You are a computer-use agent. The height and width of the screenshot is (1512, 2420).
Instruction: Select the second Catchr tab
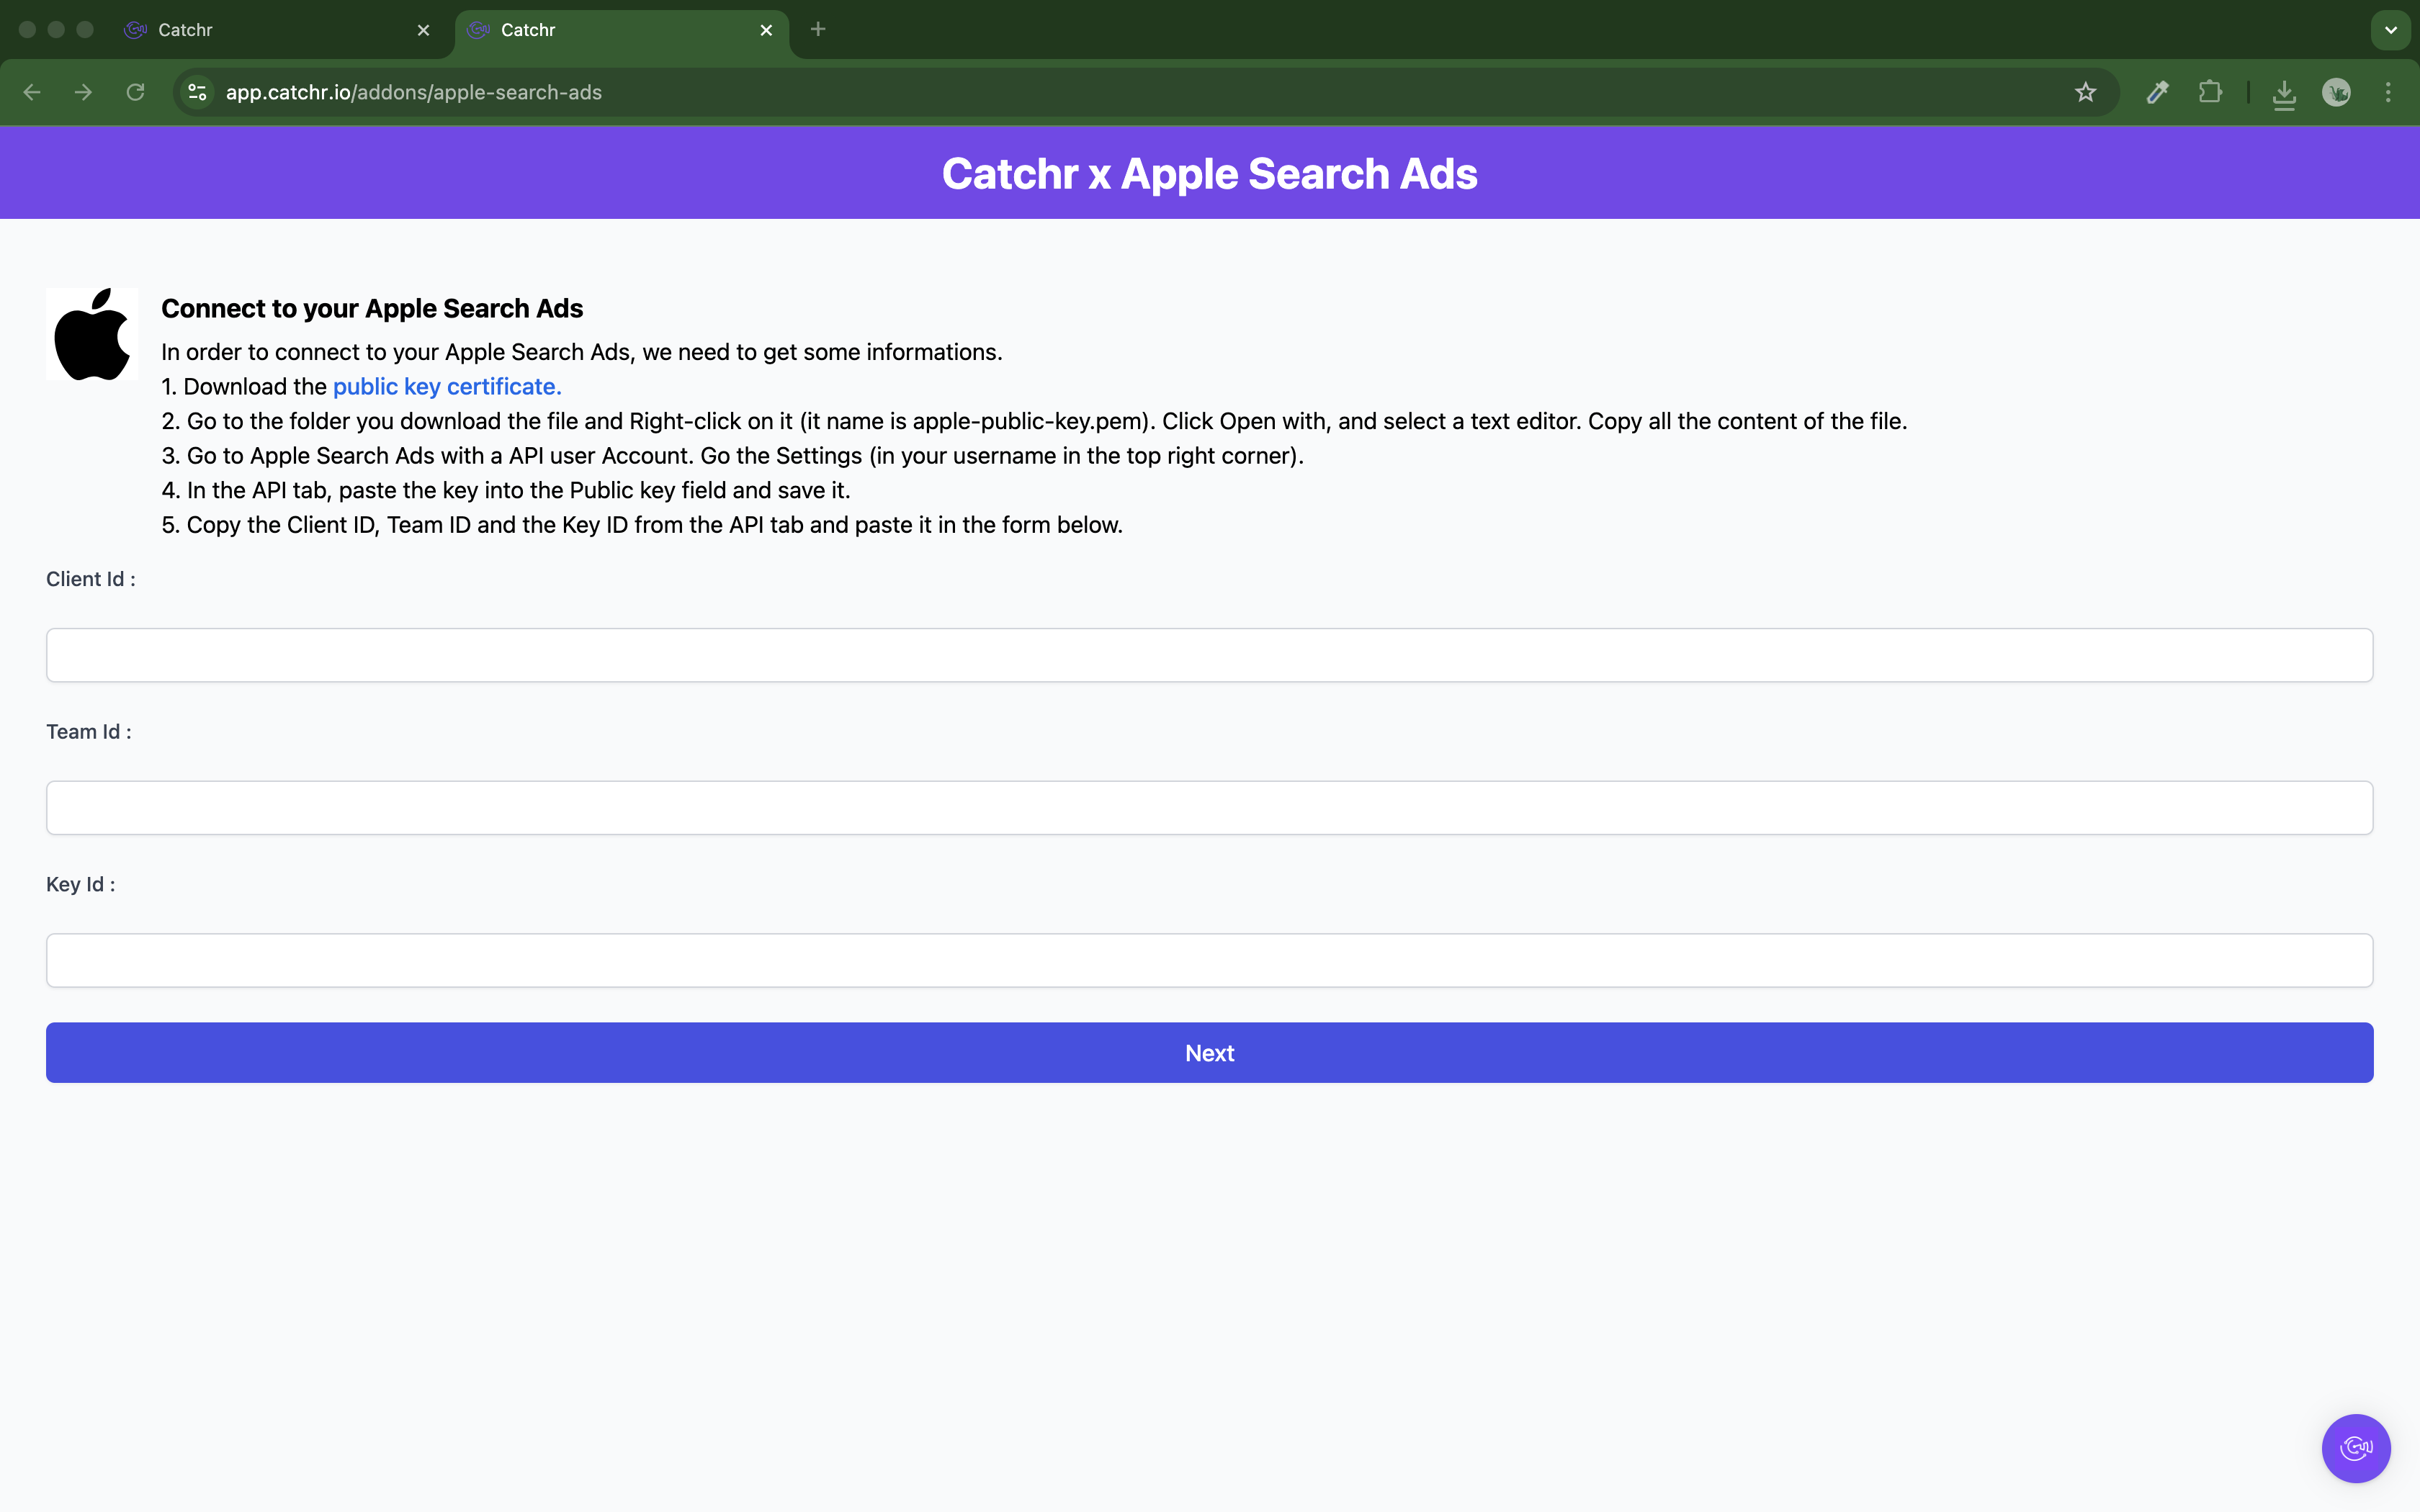click(x=622, y=30)
